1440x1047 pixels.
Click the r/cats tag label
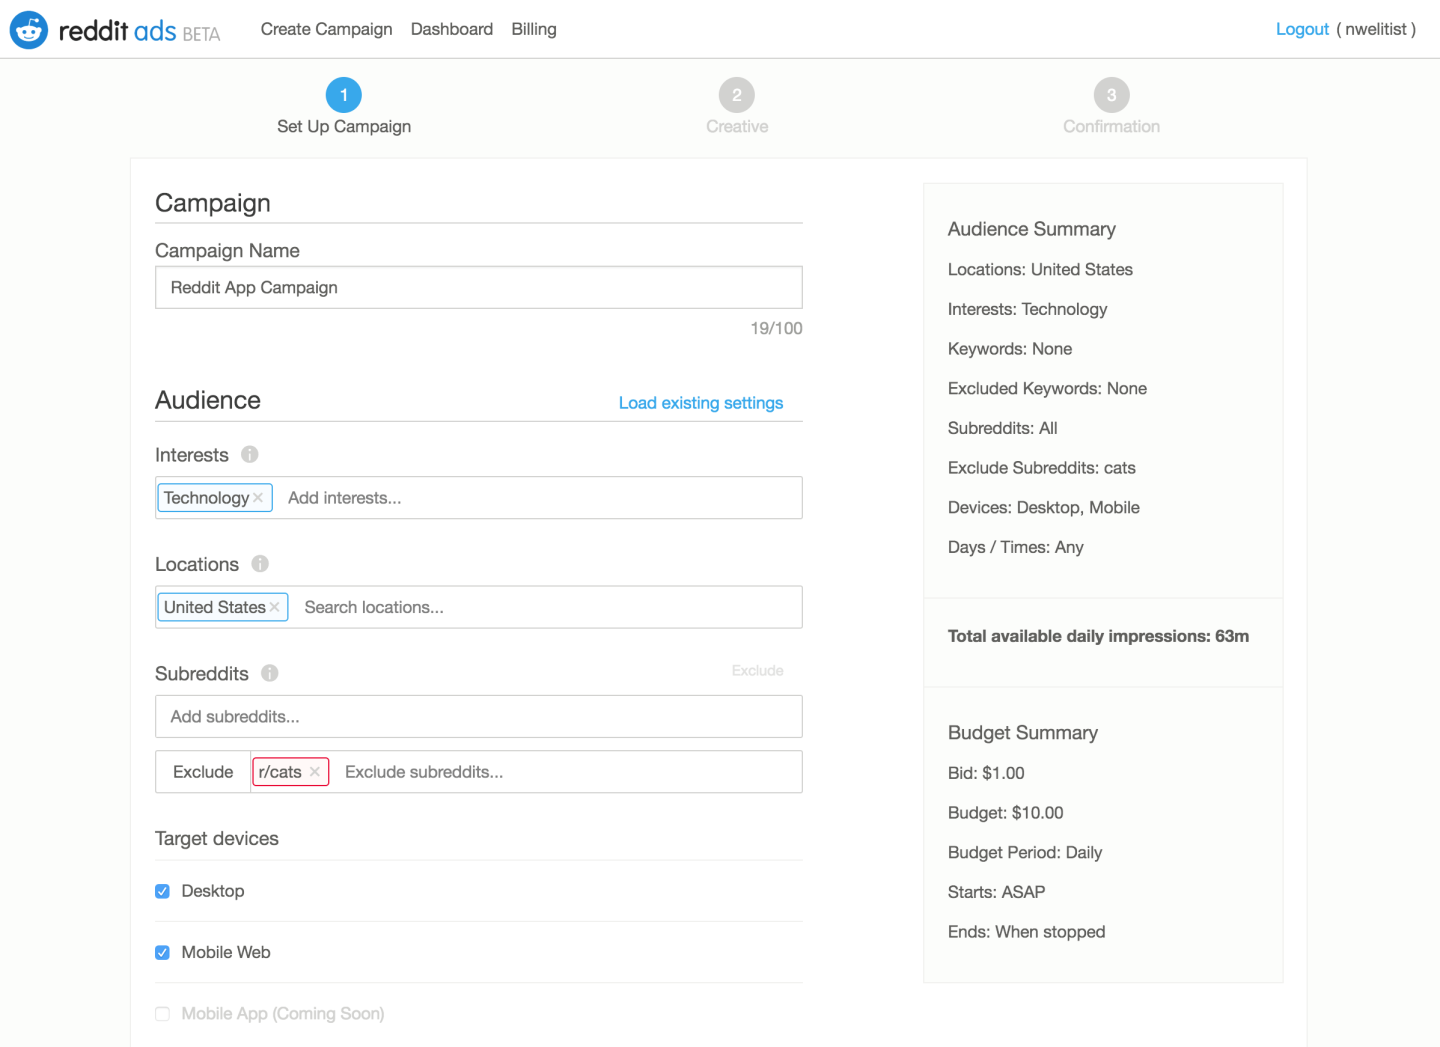[280, 772]
